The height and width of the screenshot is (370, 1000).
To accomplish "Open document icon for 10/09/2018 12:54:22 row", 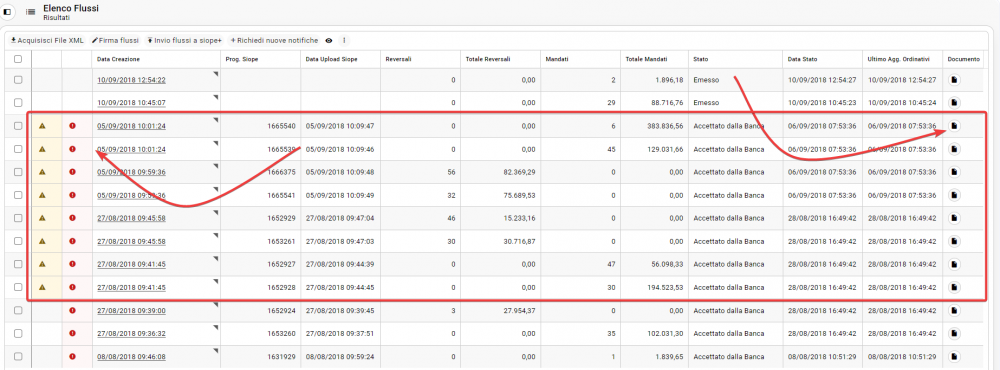I will [x=954, y=80].
